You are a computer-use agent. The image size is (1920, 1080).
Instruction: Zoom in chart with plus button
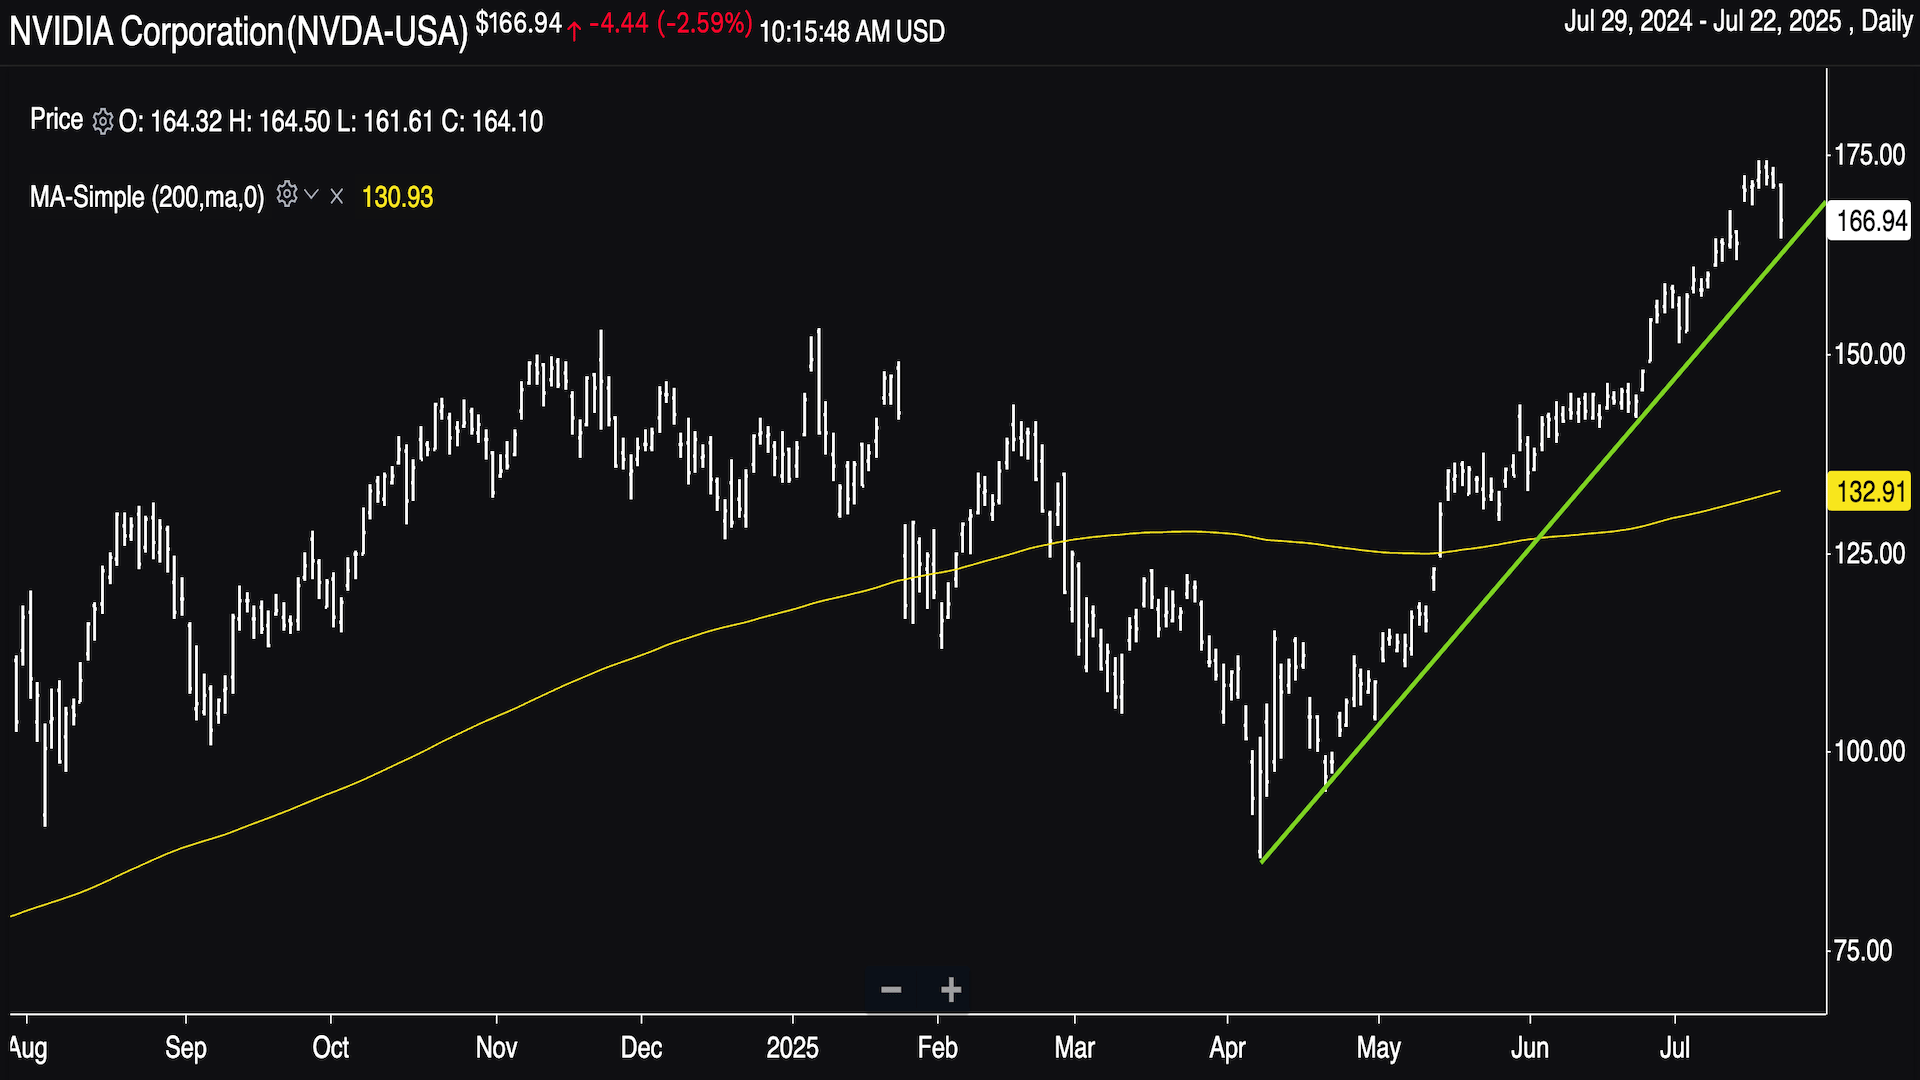click(x=951, y=990)
